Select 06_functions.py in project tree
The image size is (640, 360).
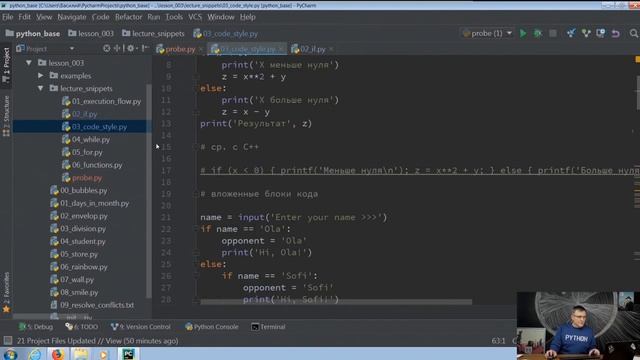(x=92, y=165)
